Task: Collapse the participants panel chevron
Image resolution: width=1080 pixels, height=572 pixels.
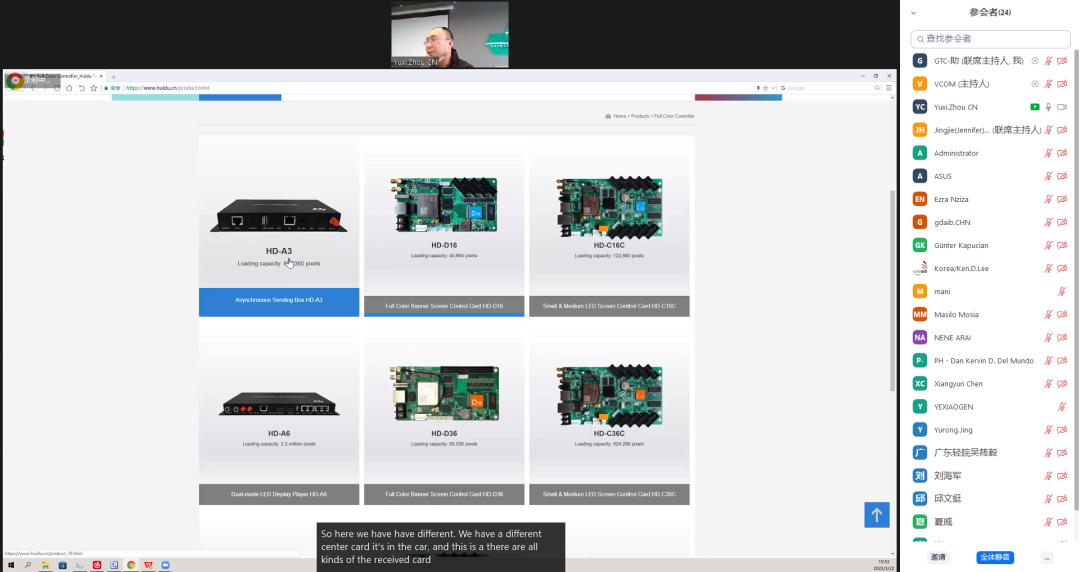Action: click(x=913, y=13)
